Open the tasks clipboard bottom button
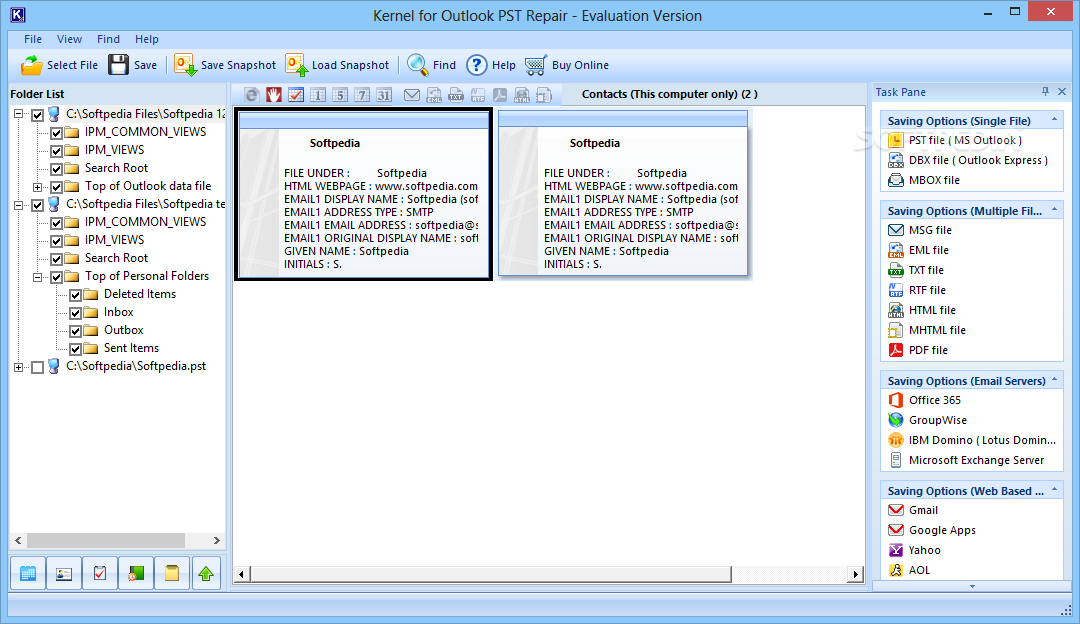 pyautogui.click(x=100, y=573)
